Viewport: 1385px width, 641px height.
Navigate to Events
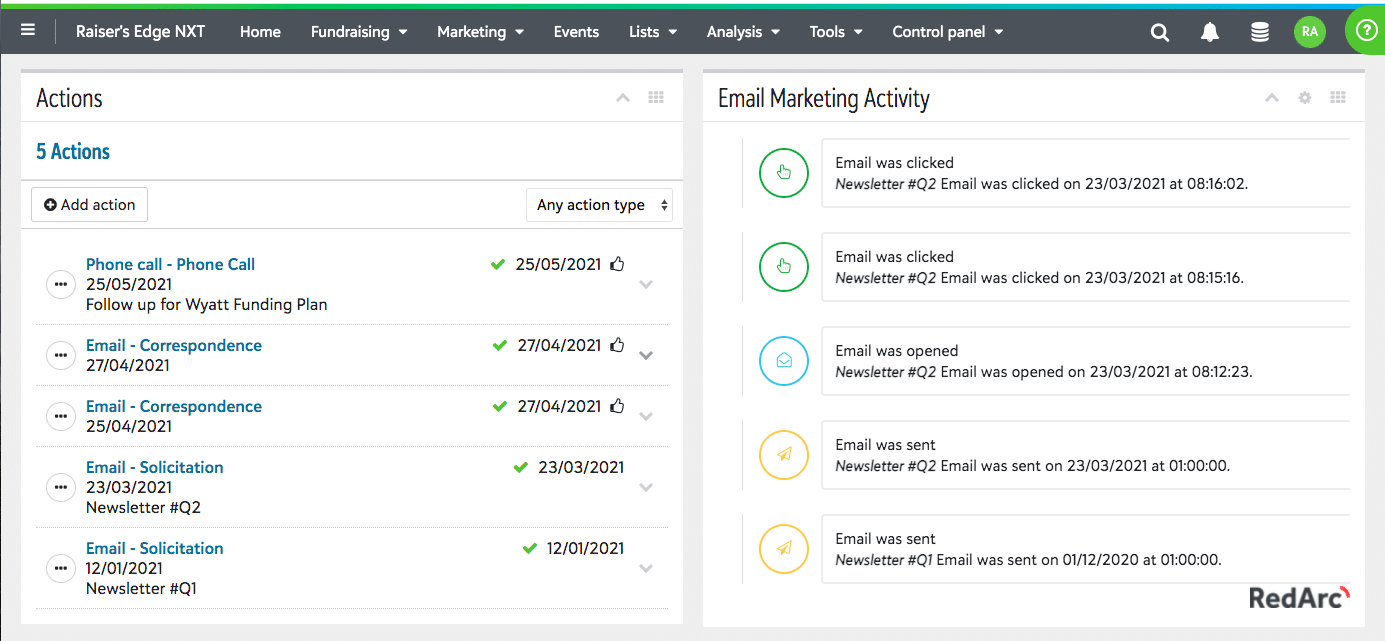coord(576,32)
